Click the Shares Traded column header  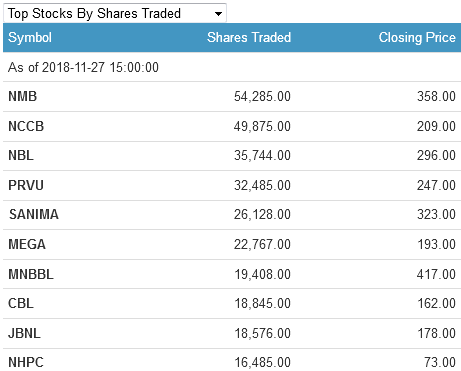(x=249, y=37)
